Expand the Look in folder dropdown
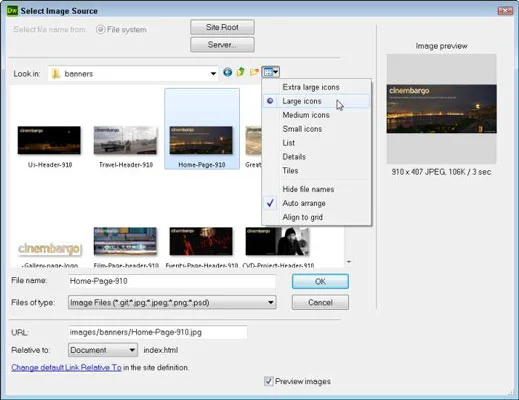This screenshot has width=519, height=400. [x=213, y=74]
